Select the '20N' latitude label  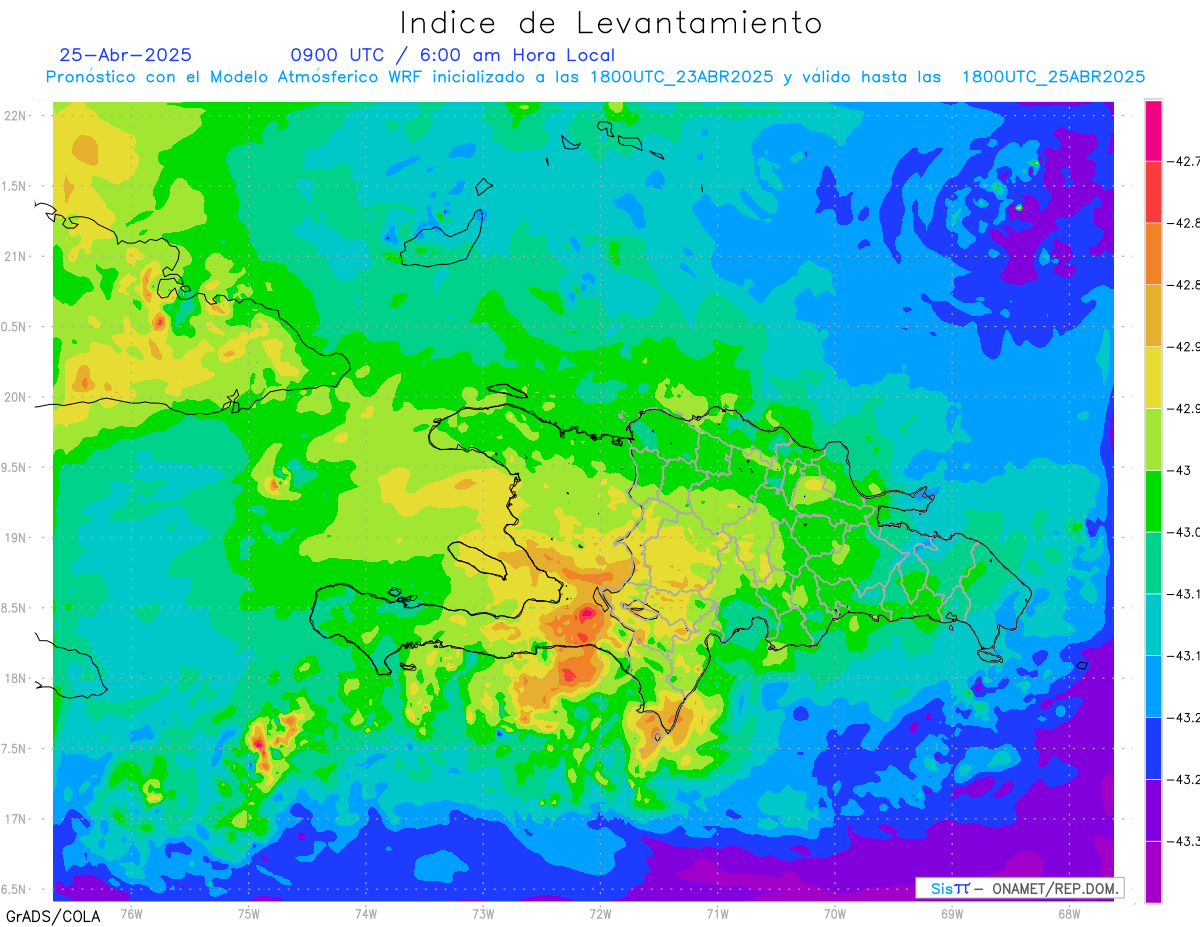[x=14, y=397]
